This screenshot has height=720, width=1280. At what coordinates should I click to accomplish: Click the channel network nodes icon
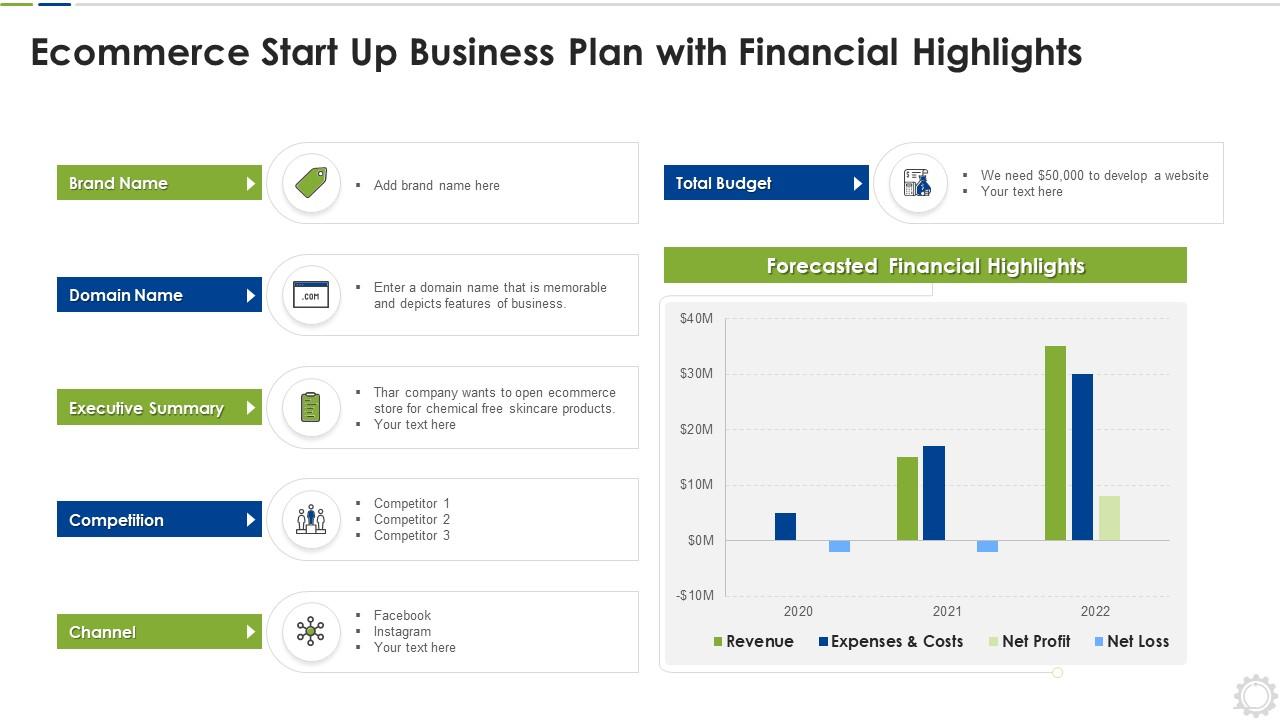click(x=311, y=631)
